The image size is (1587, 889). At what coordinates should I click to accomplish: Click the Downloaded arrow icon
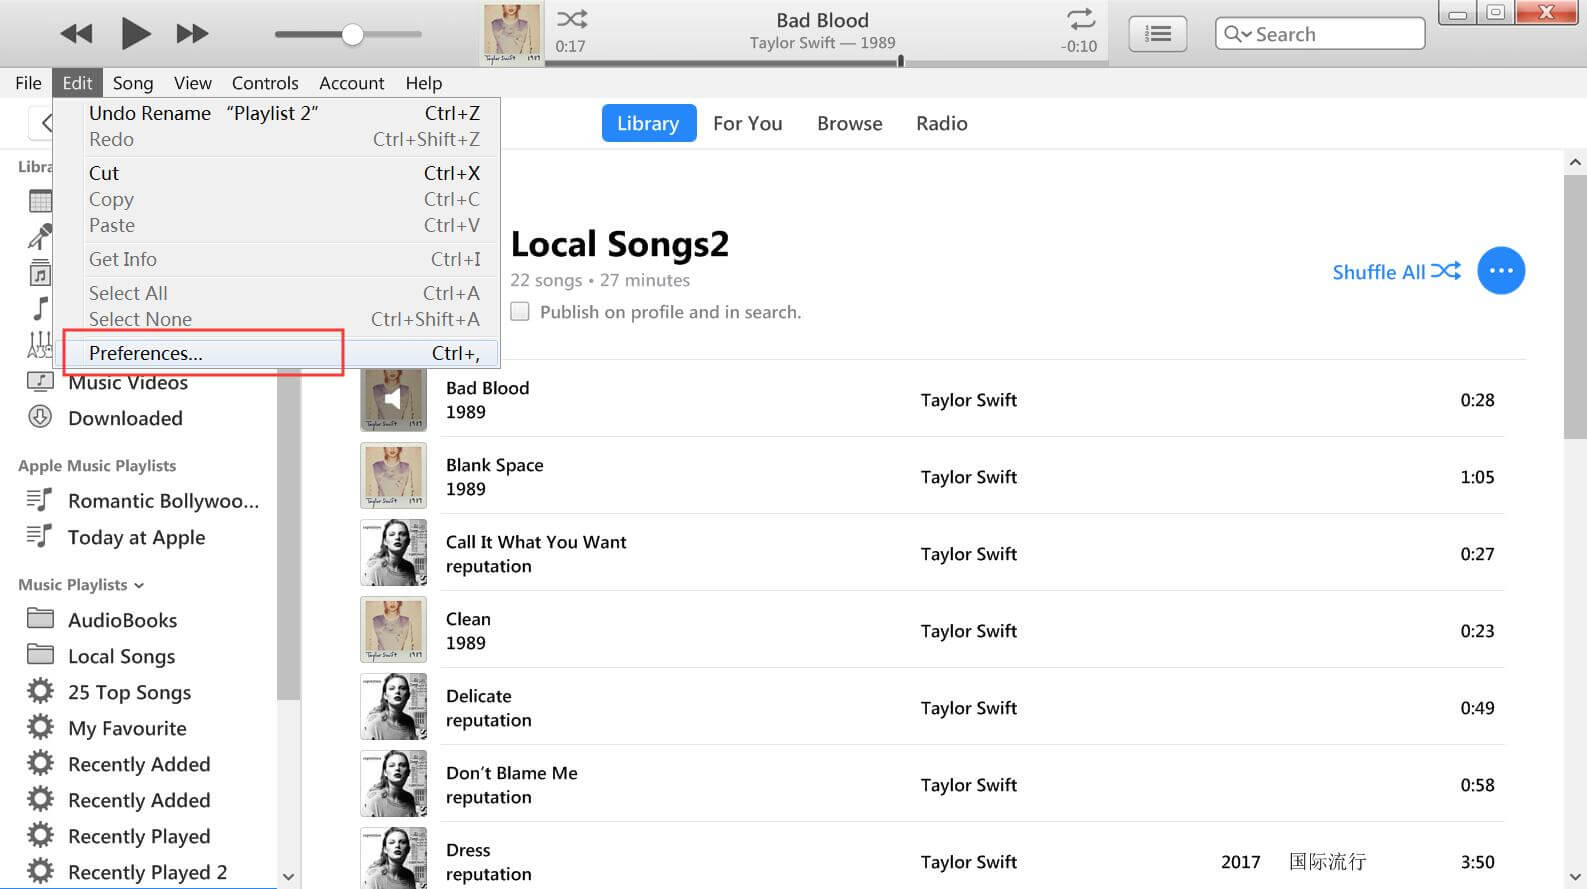pos(40,417)
